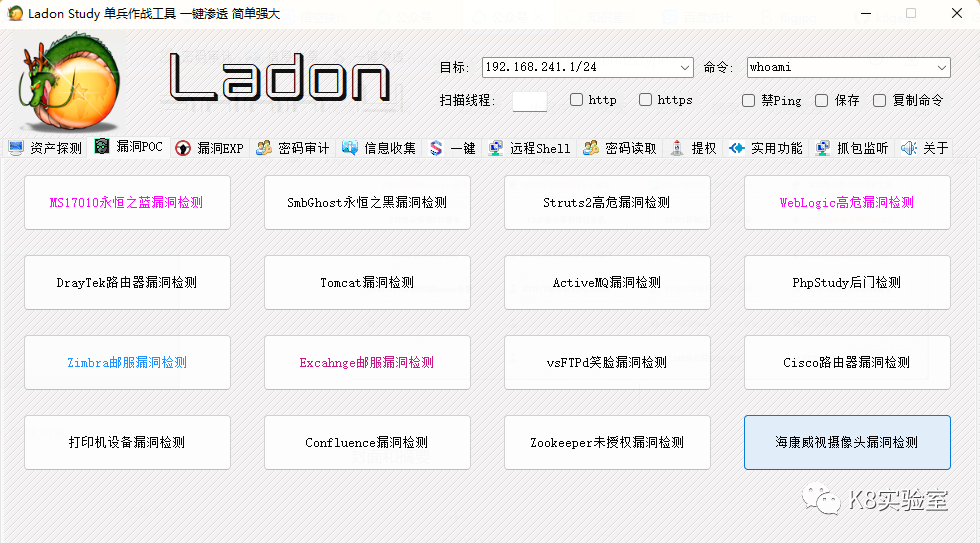This screenshot has width=980, height=543.
Task: Select the 提权 tab
Action: point(693,148)
